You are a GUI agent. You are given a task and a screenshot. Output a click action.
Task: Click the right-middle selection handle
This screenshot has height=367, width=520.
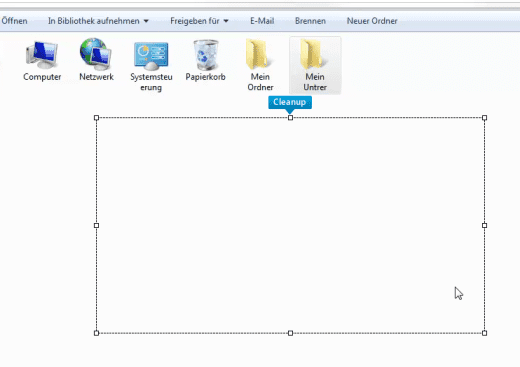tap(484, 225)
